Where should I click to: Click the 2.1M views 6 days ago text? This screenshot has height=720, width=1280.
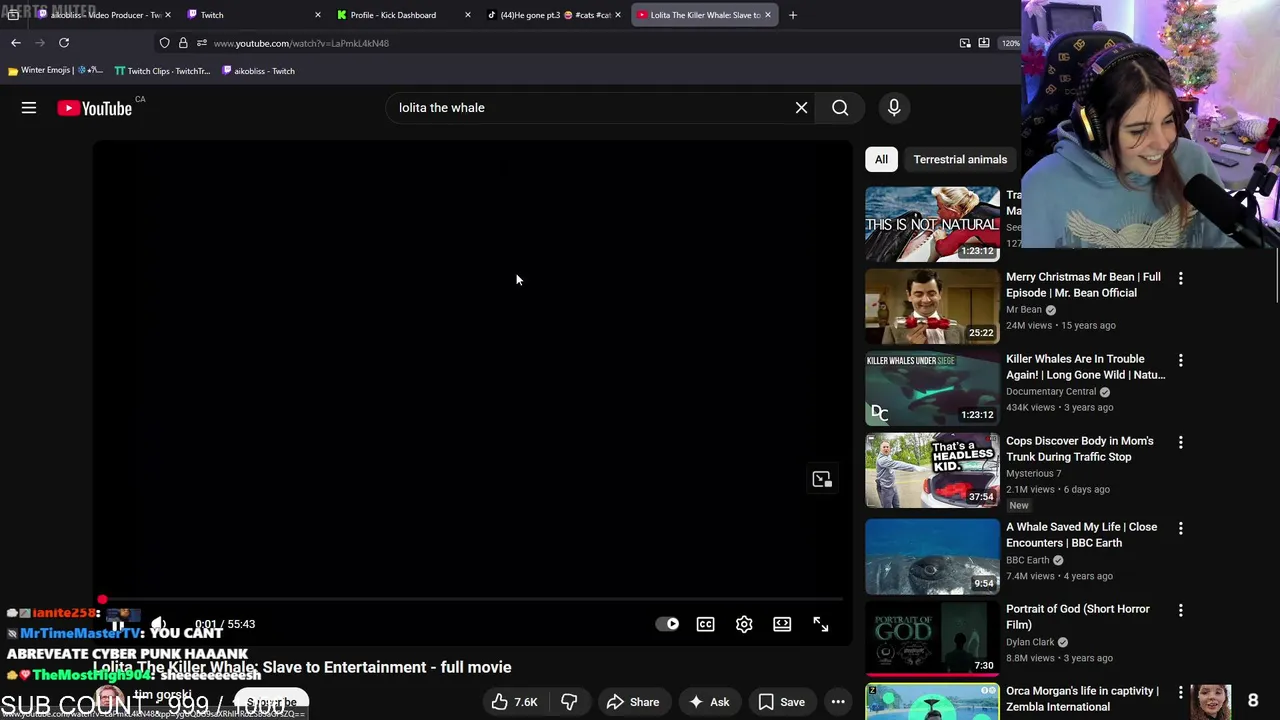click(1058, 490)
